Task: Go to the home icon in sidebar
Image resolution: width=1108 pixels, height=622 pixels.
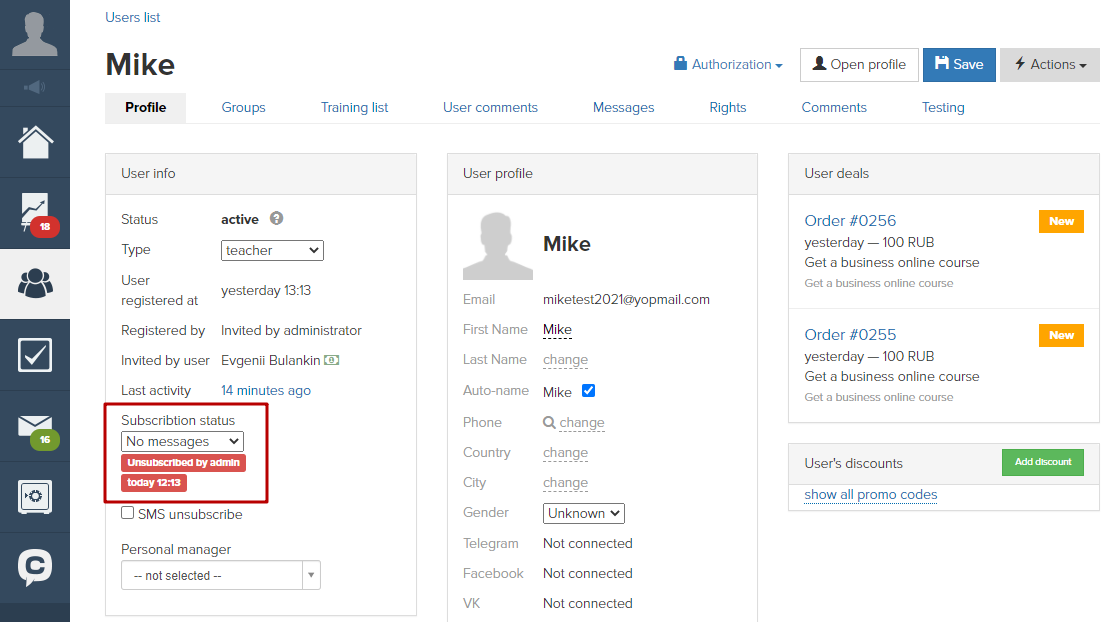Action: (35, 142)
